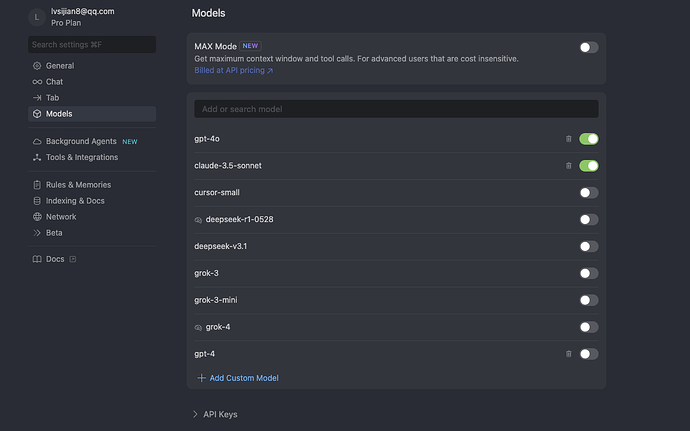The image size is (690, 431).
Task: Click the Beta double-chevron icon
Action: click(37, 233)
